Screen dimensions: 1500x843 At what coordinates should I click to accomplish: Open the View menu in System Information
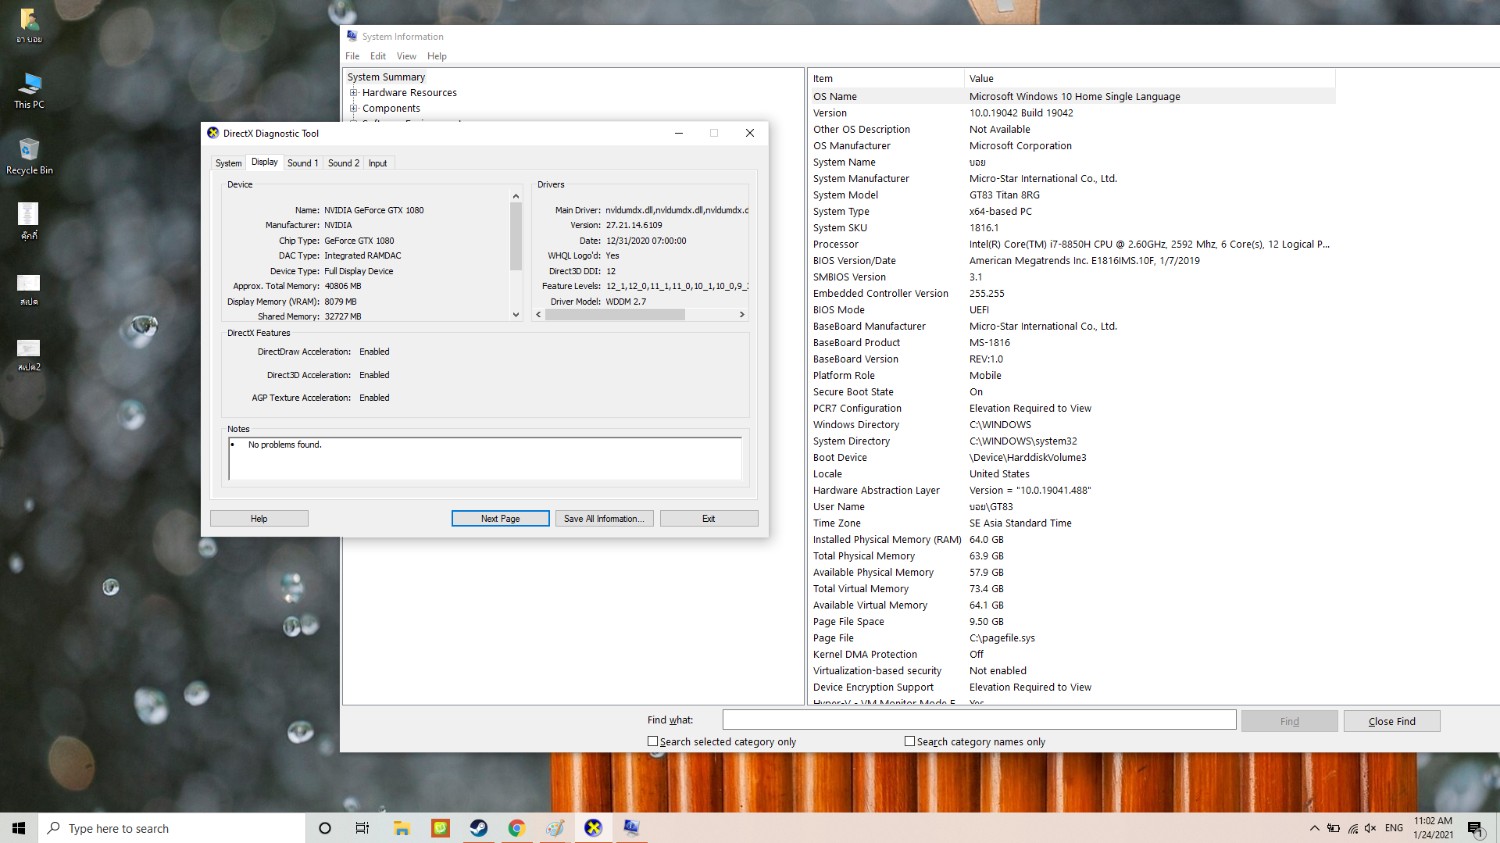click(x=406, y=56)
